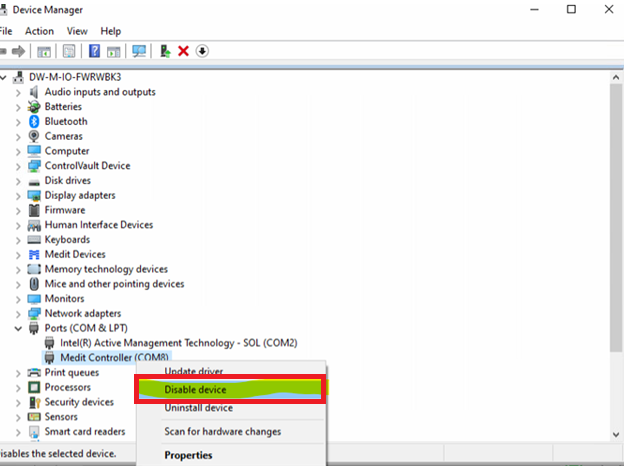Click the Bluetooth category icon
The width and height of the screenshot is (624, 466).
click(34, 121)
